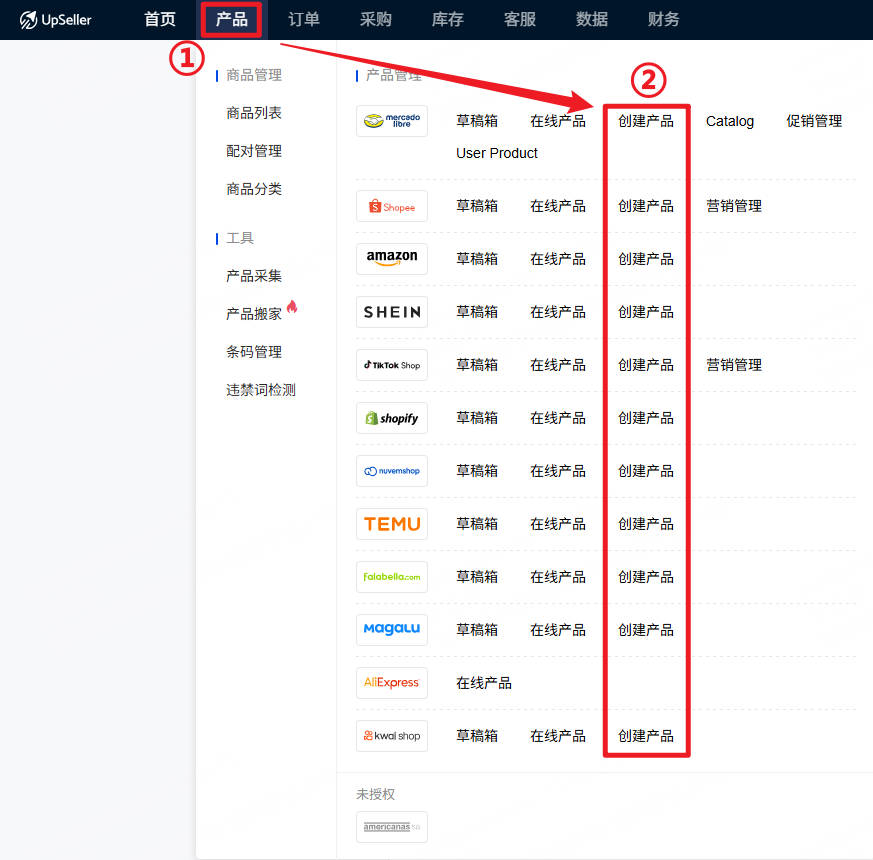Switch to the 库存 menu
Image resolution: width=873 pixels, height=860 pixels.
click(x=447, y=20)
